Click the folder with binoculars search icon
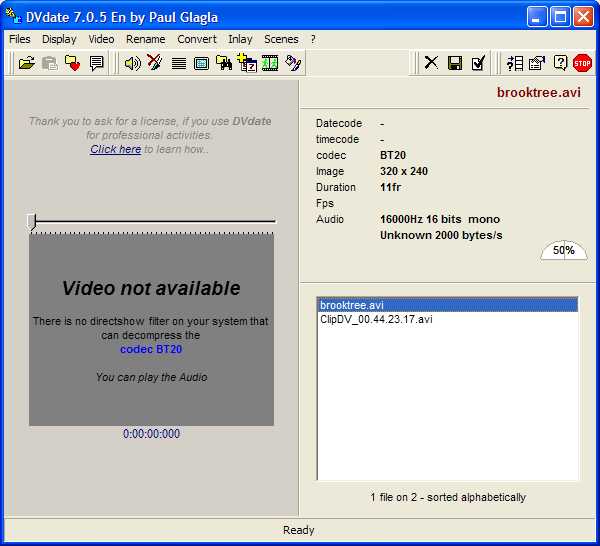 pyautogui.click(x=224, y=63)
